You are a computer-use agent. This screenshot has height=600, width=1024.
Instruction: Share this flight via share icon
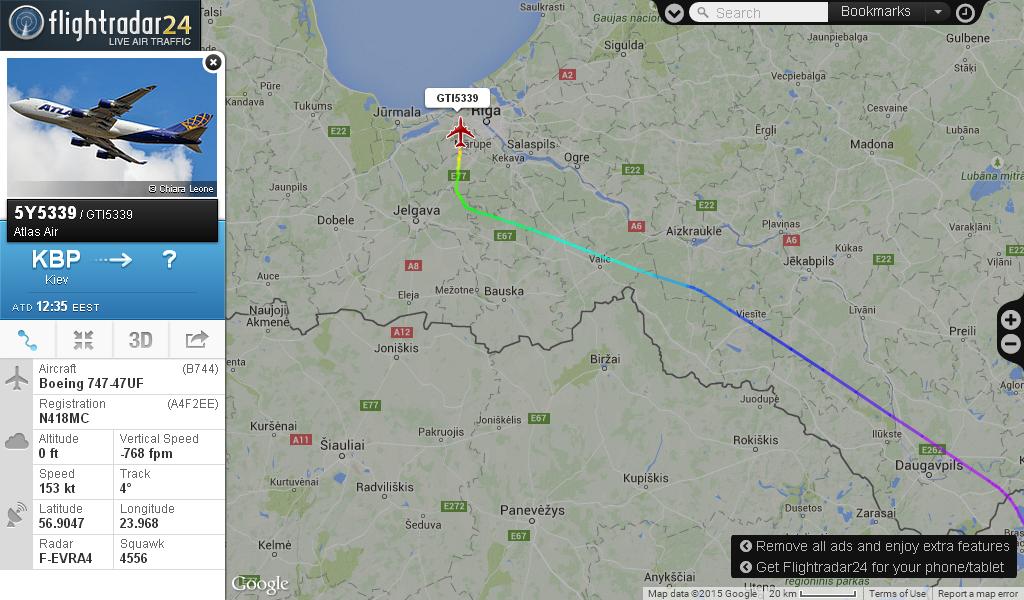[197, 339]
